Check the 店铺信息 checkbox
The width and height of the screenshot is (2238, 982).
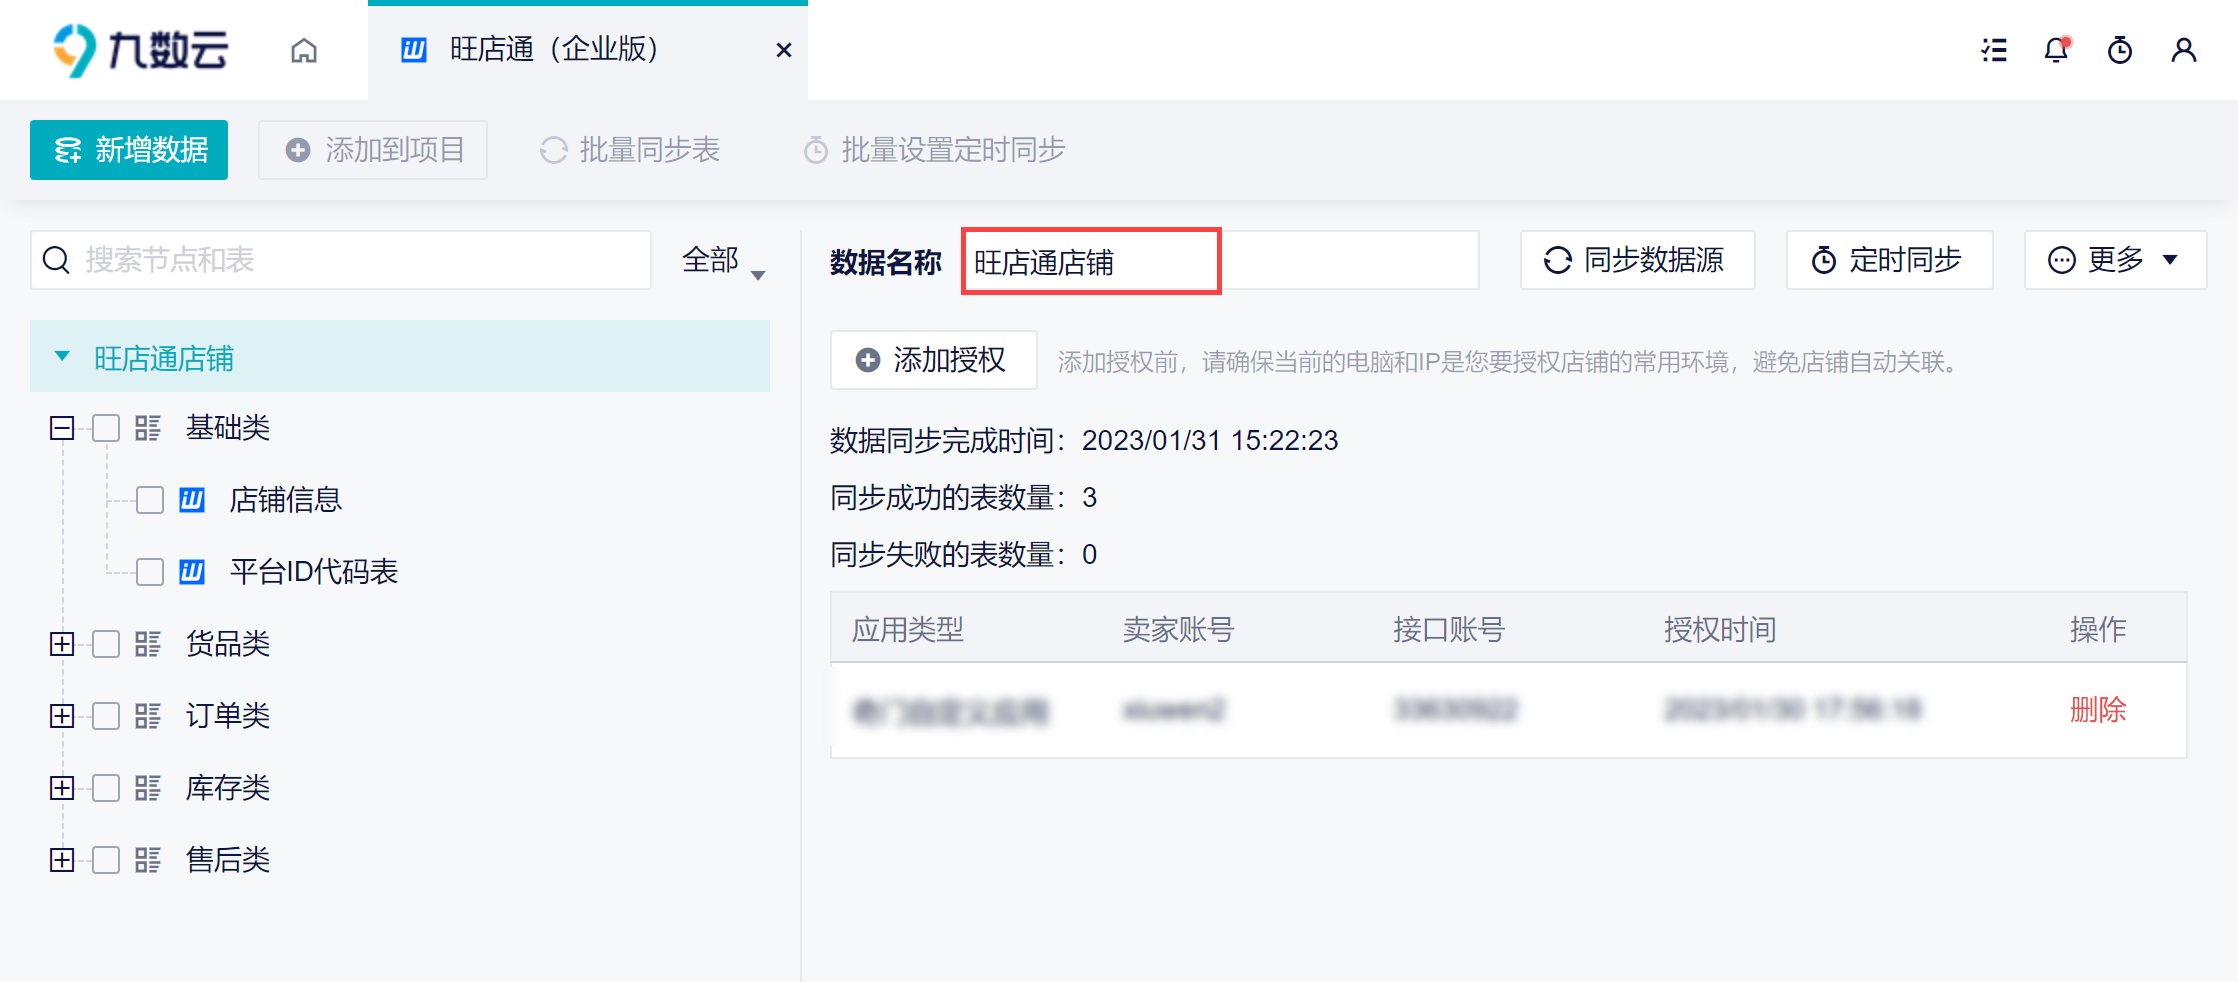150,500
